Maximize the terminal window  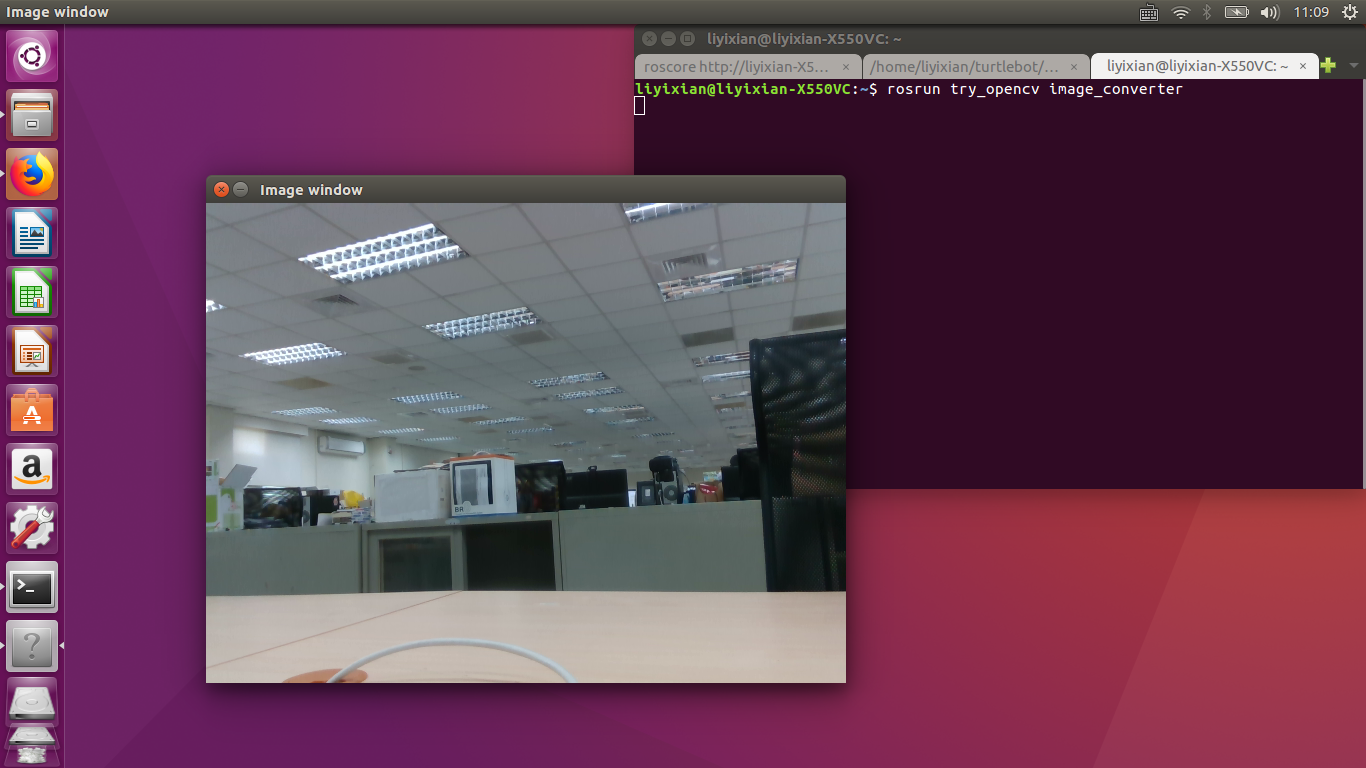(687, 39)
